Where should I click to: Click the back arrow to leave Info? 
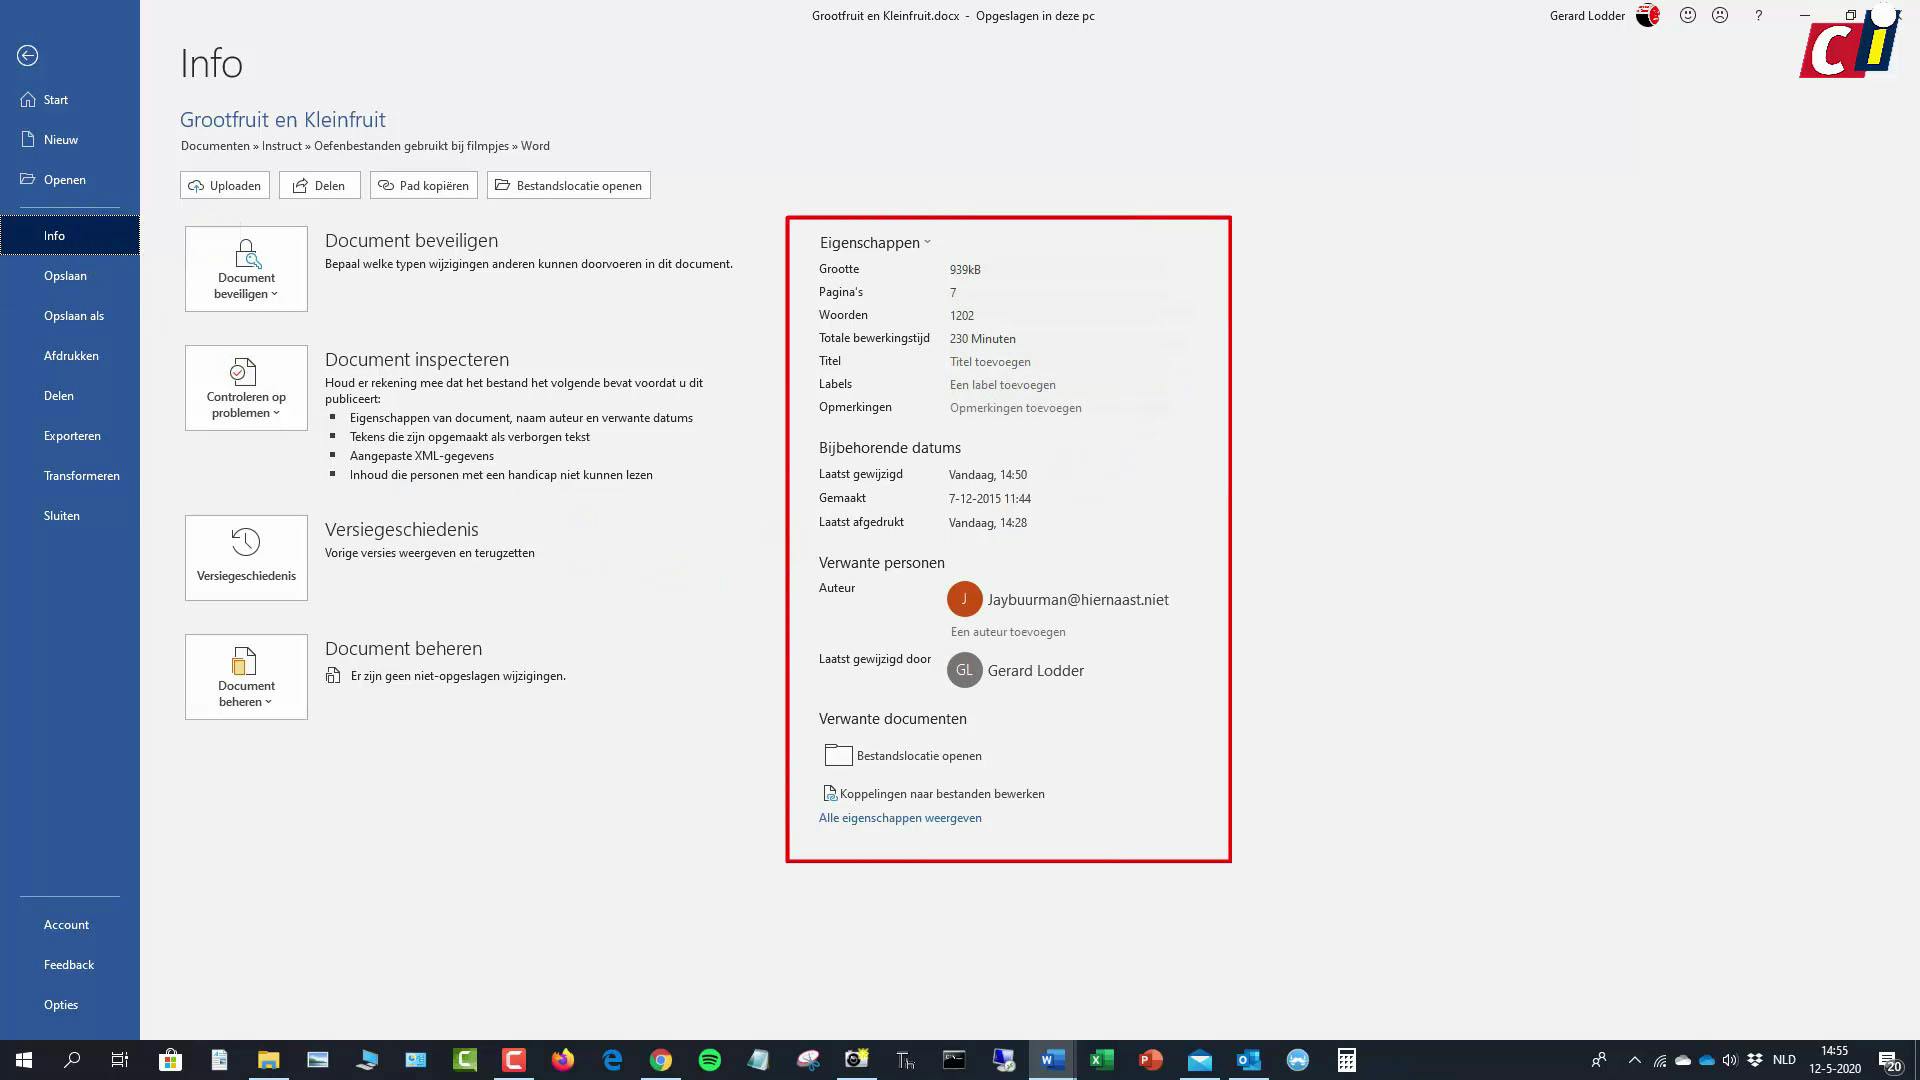pos(27,56)
